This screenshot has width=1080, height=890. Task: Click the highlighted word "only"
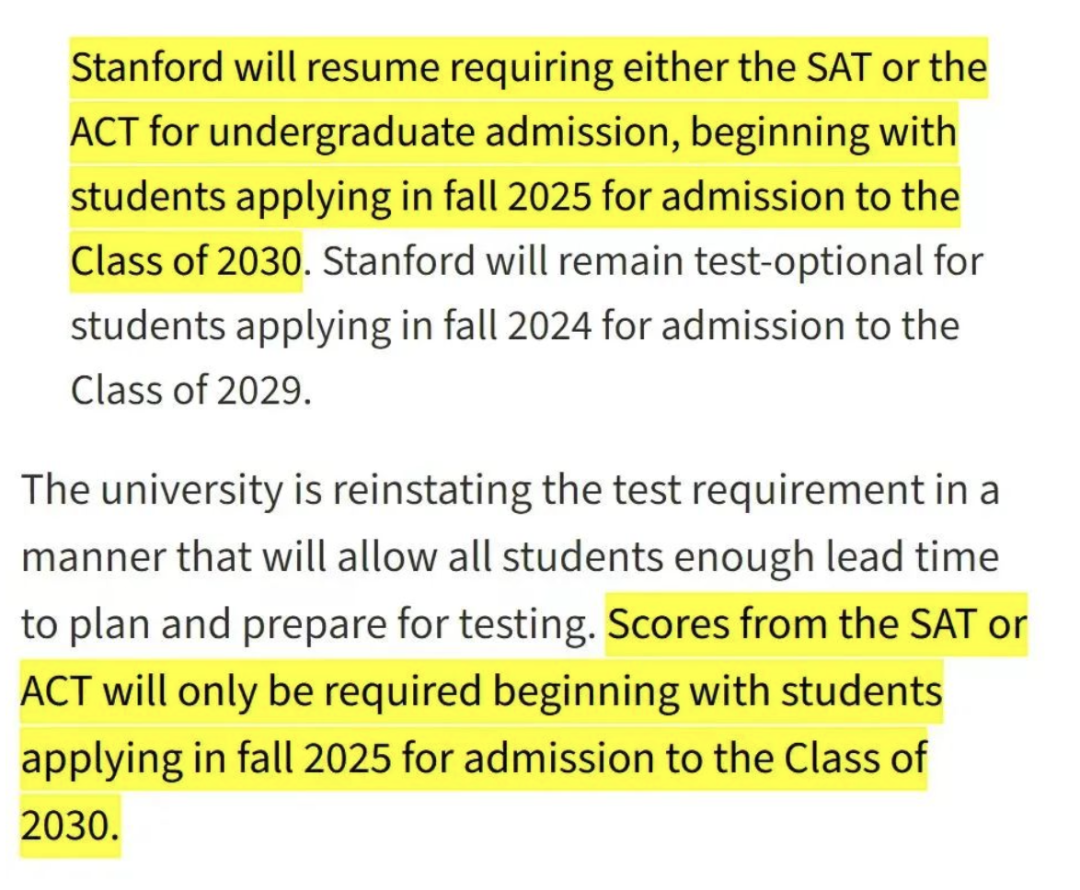(x=216, y=691)
